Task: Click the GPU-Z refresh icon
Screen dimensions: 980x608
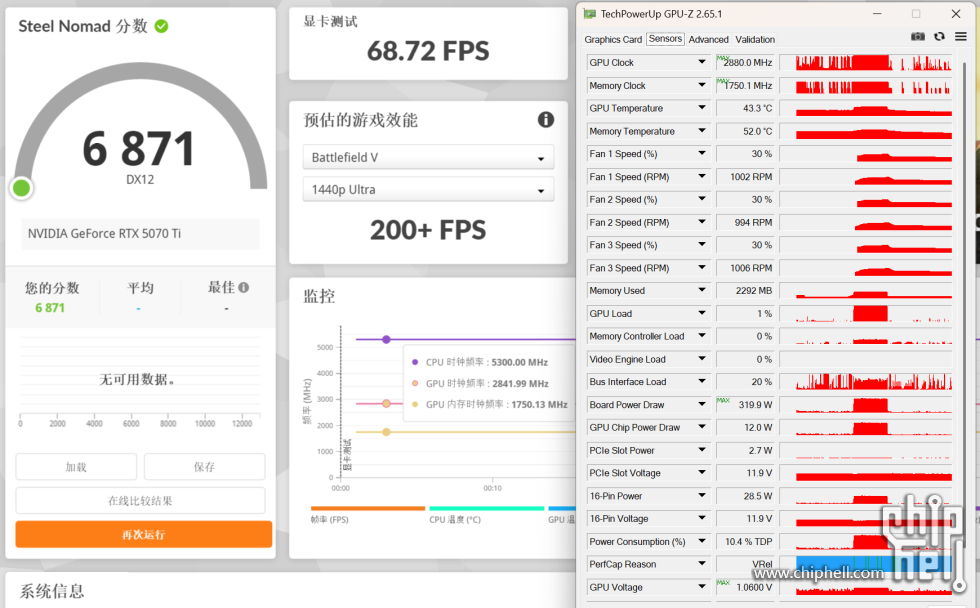Action: (939, 37)
